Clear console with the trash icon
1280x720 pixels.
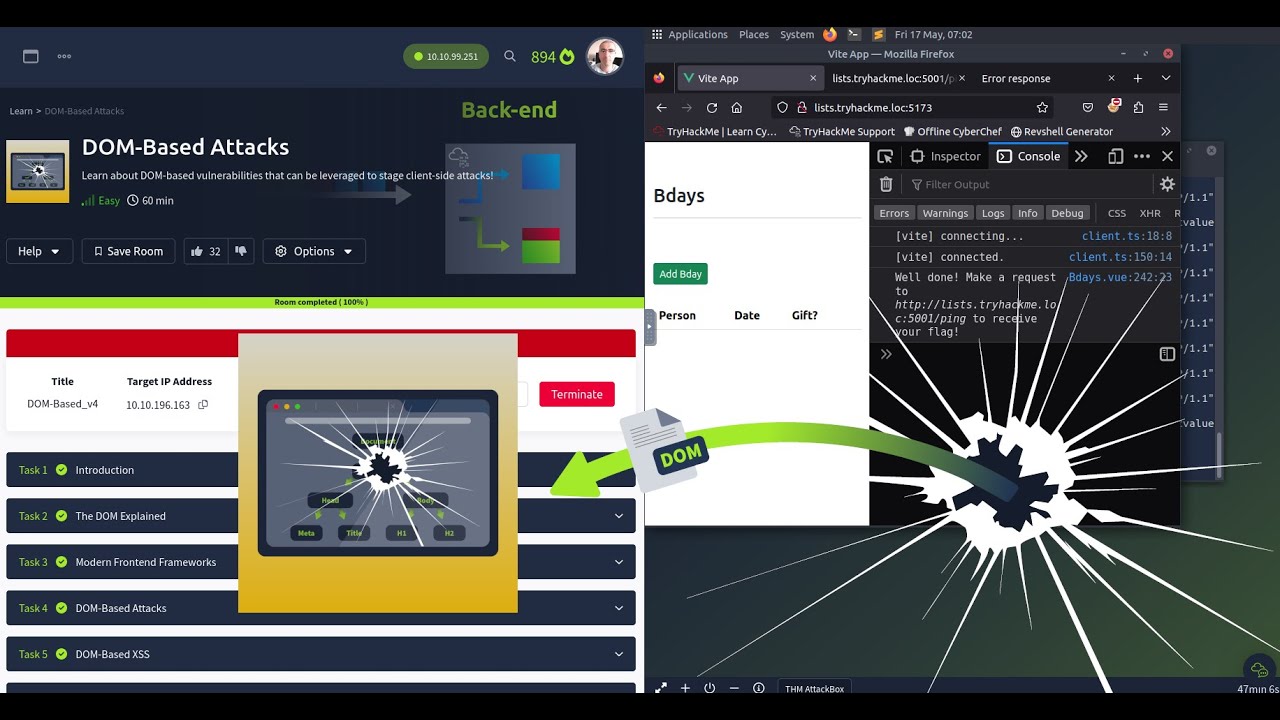click(x=886, y=184)
